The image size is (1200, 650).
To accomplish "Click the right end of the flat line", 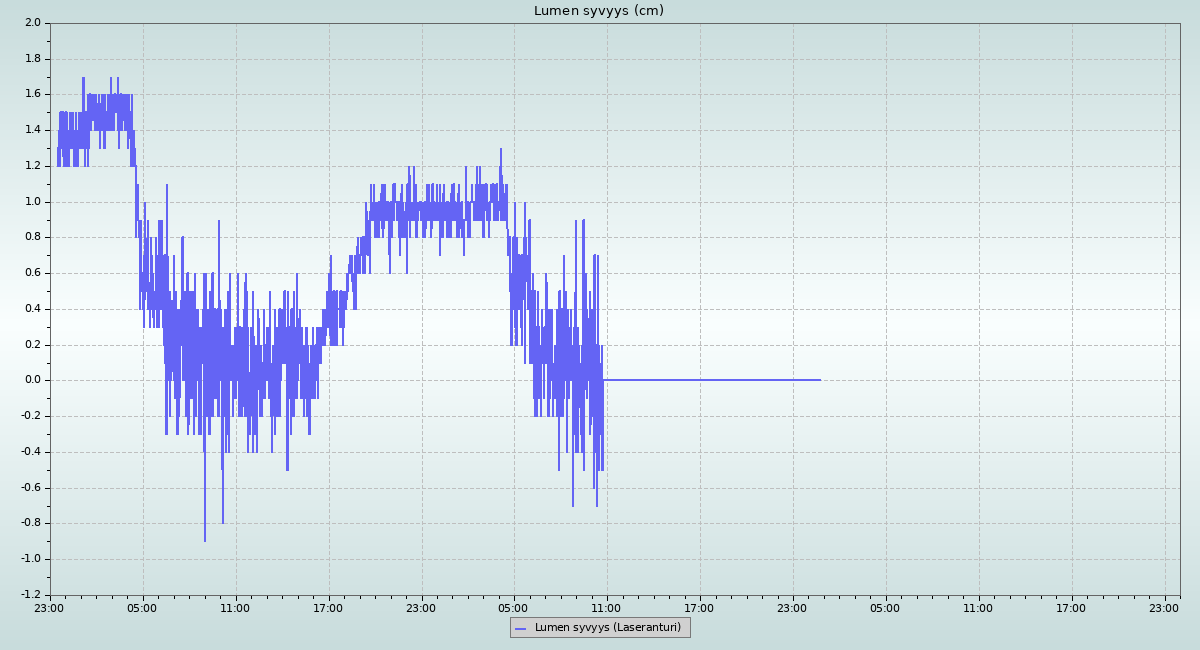I will pos(820,380).
